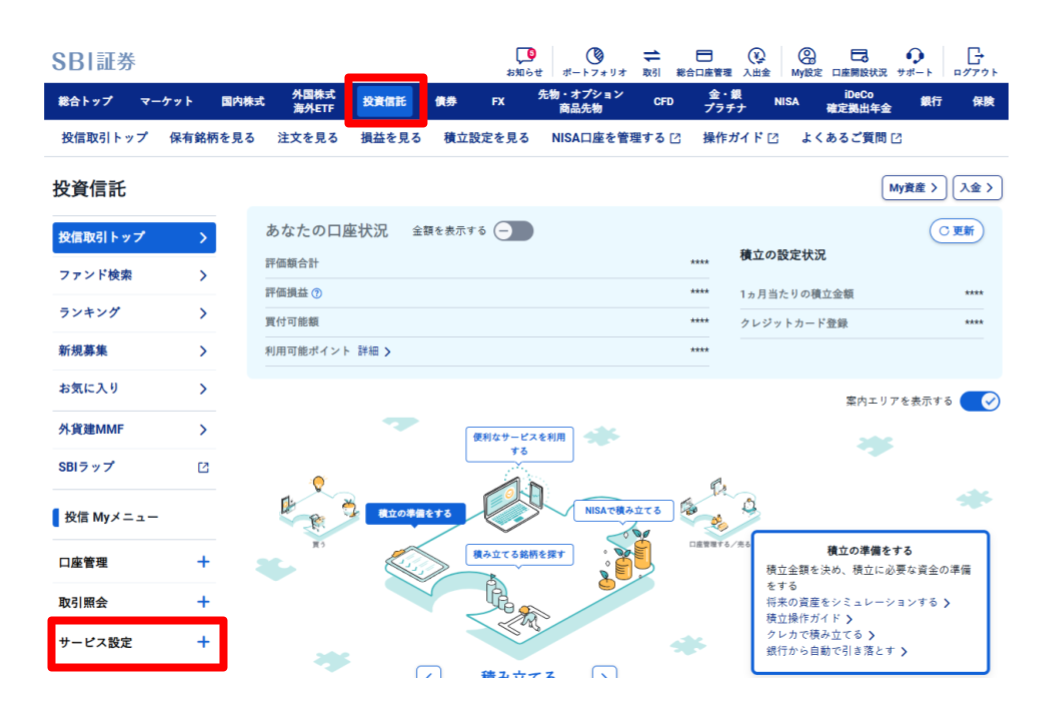Open the ポートフォリオ portfolio icon

[x=594, y=62]
